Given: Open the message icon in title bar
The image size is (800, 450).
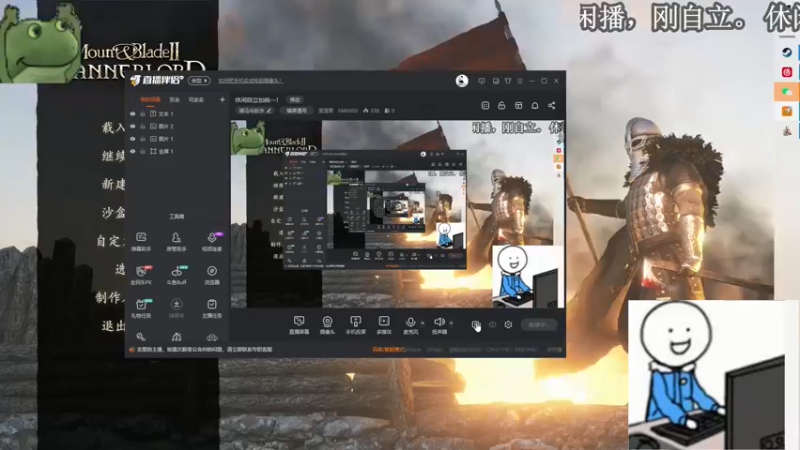Looking at the screenshot, I should [x=482, y=81].
